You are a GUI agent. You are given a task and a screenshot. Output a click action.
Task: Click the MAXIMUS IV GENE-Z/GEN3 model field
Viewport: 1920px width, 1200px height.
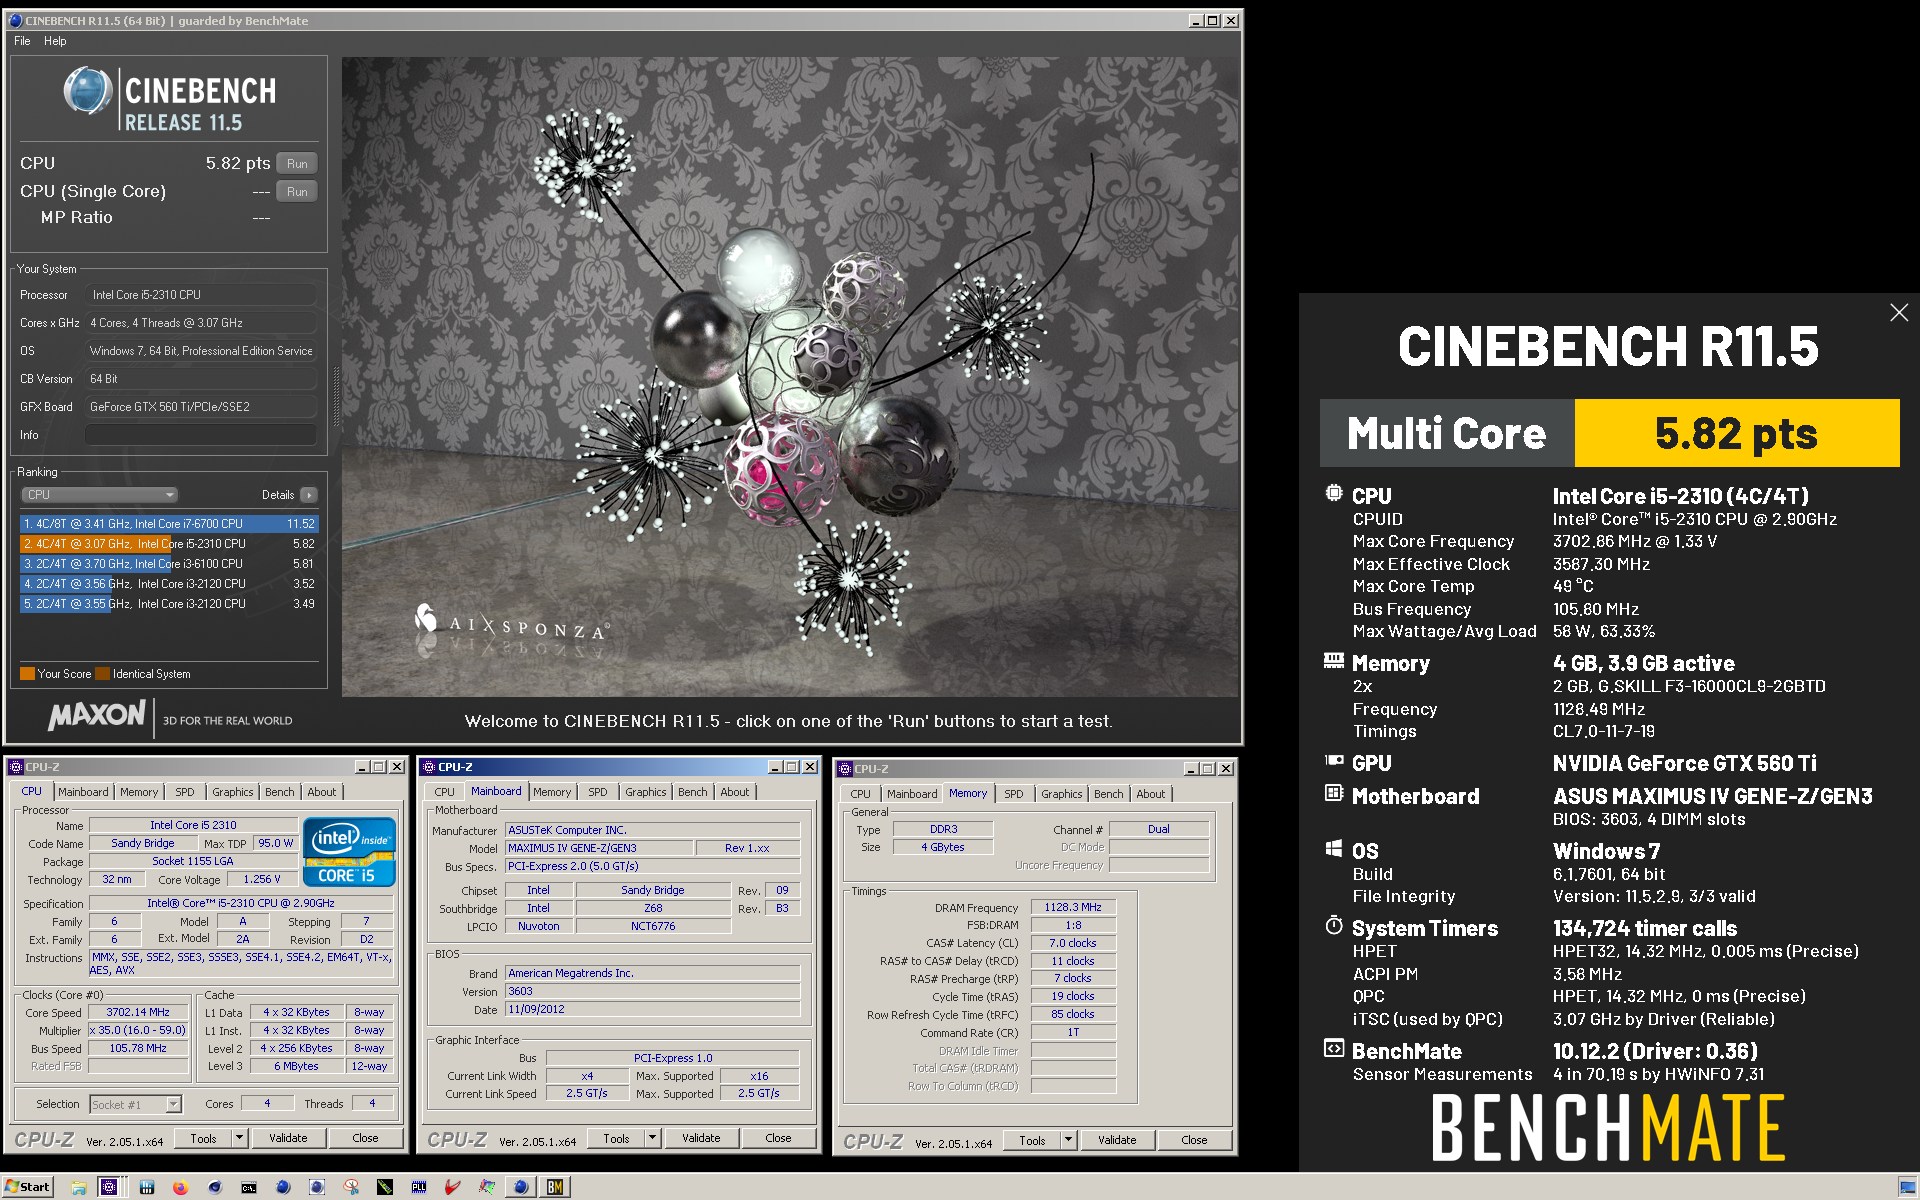click(598, 848)
